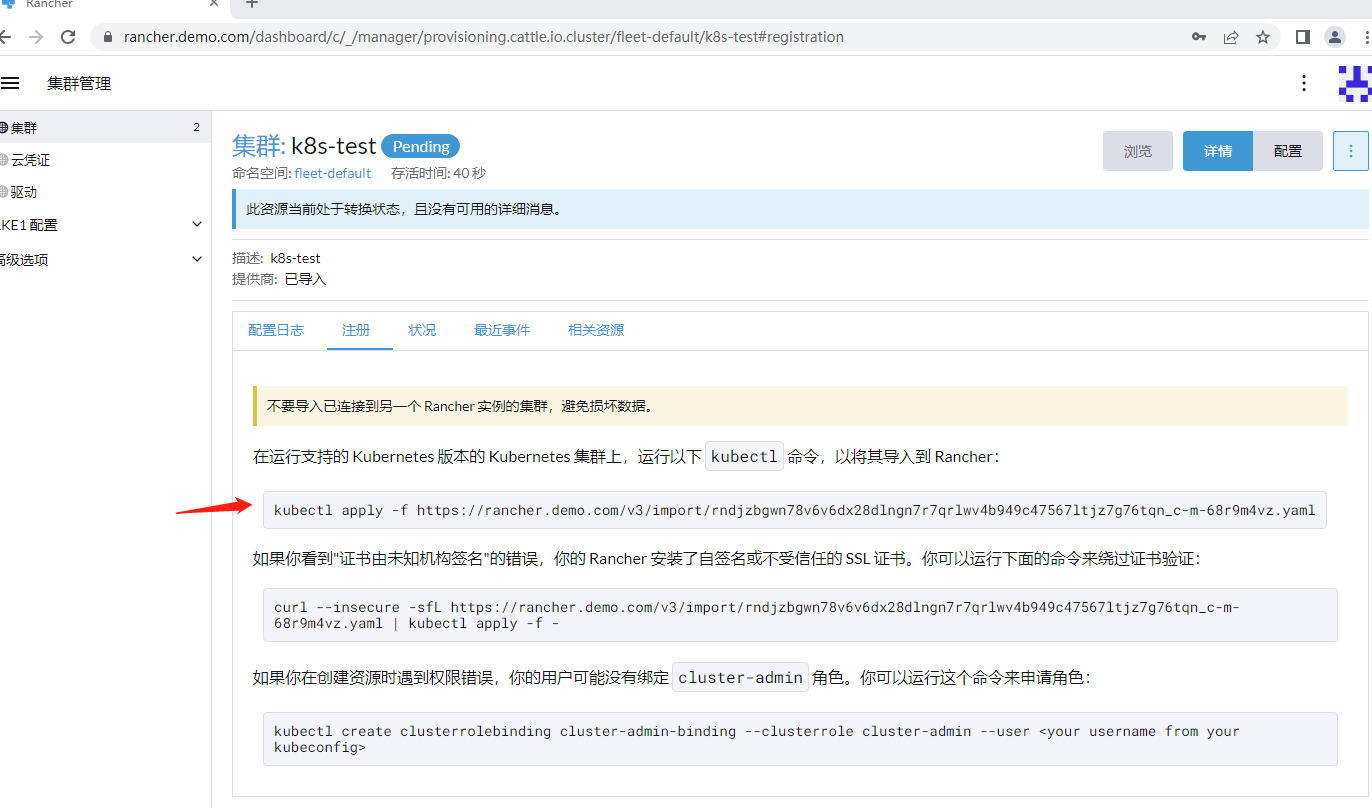
Task: Click the 描述: k8s-test text
Action: tap(276, 258)
